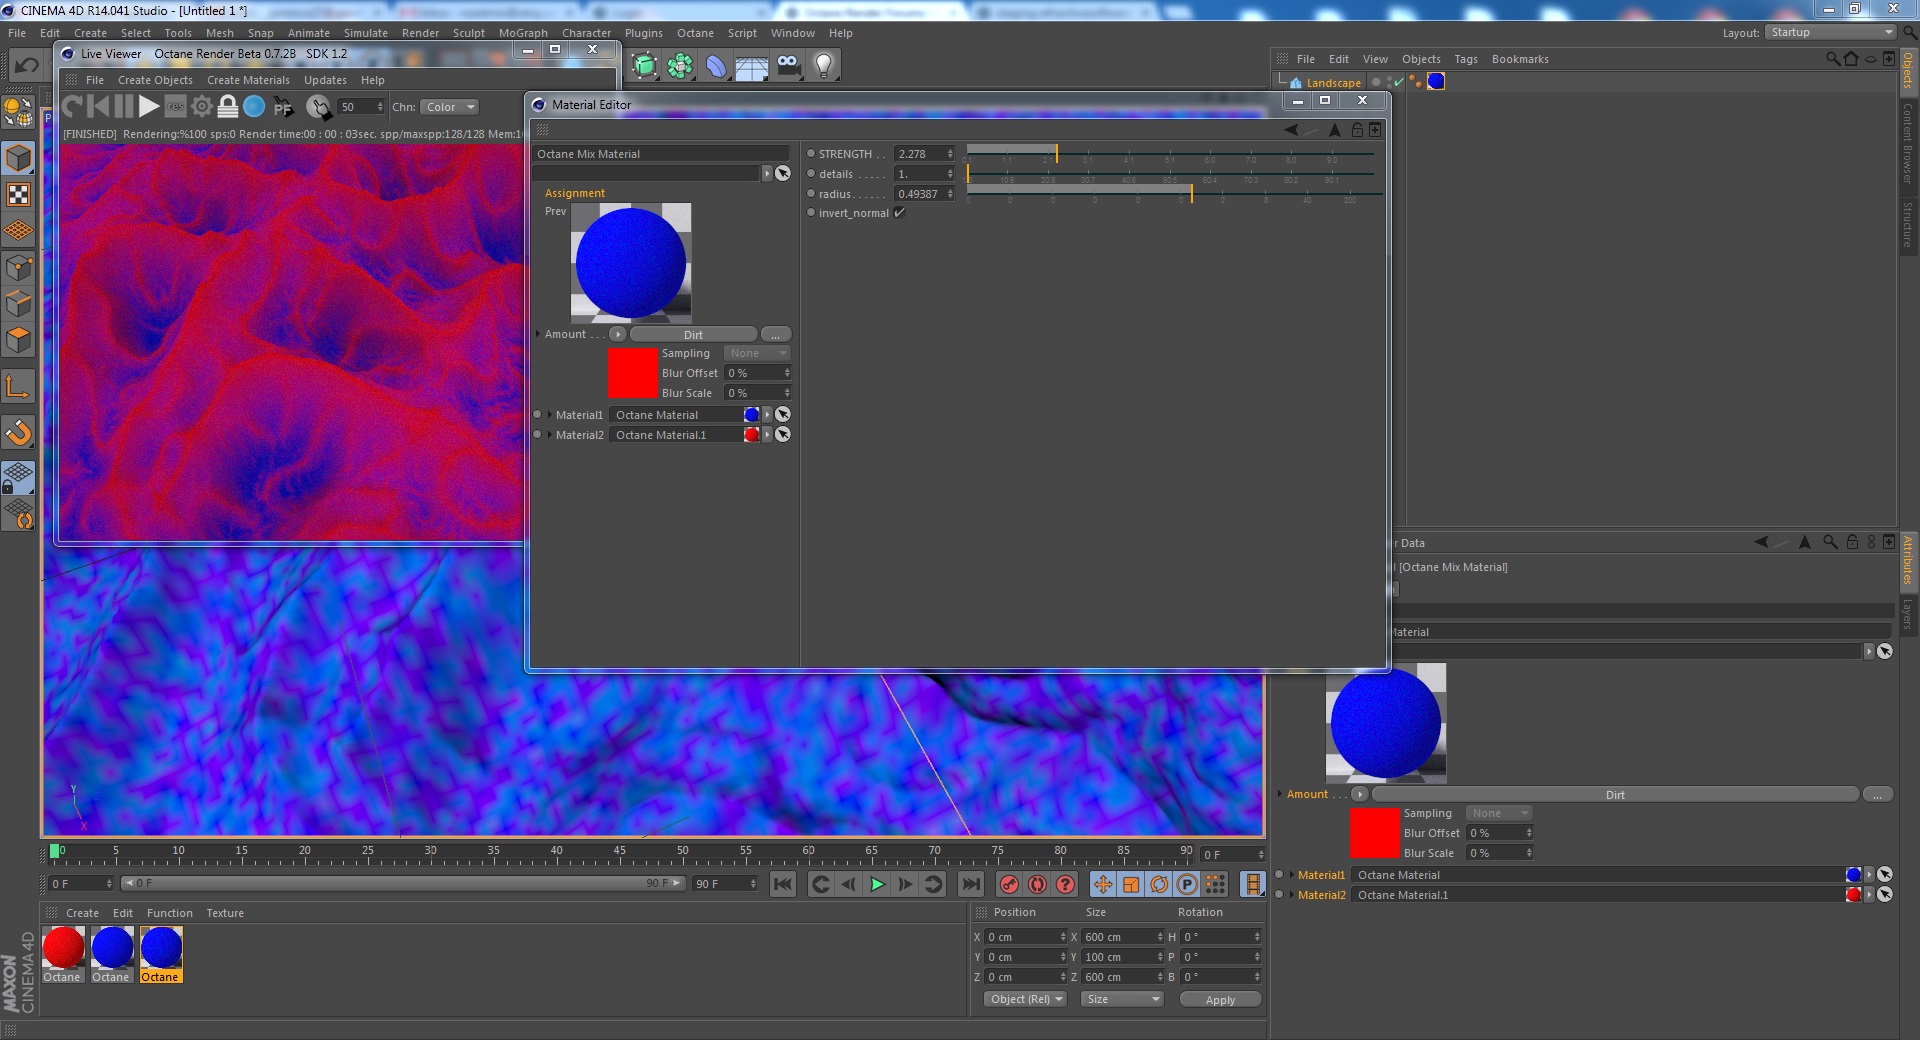Screen dimensions: 1920x1040
Task: Click the search icon in Object Manager
Action: click(1832, 59)
